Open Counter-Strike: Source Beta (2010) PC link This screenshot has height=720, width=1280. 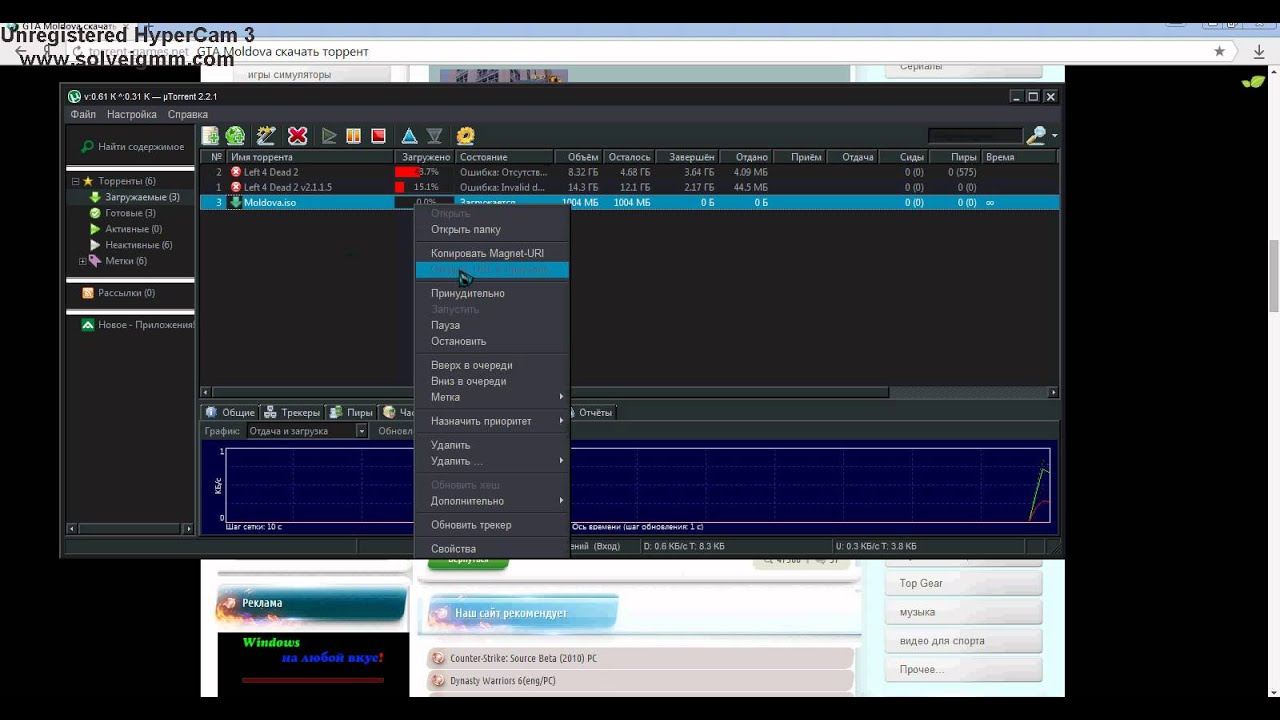[x=523, y=658]
